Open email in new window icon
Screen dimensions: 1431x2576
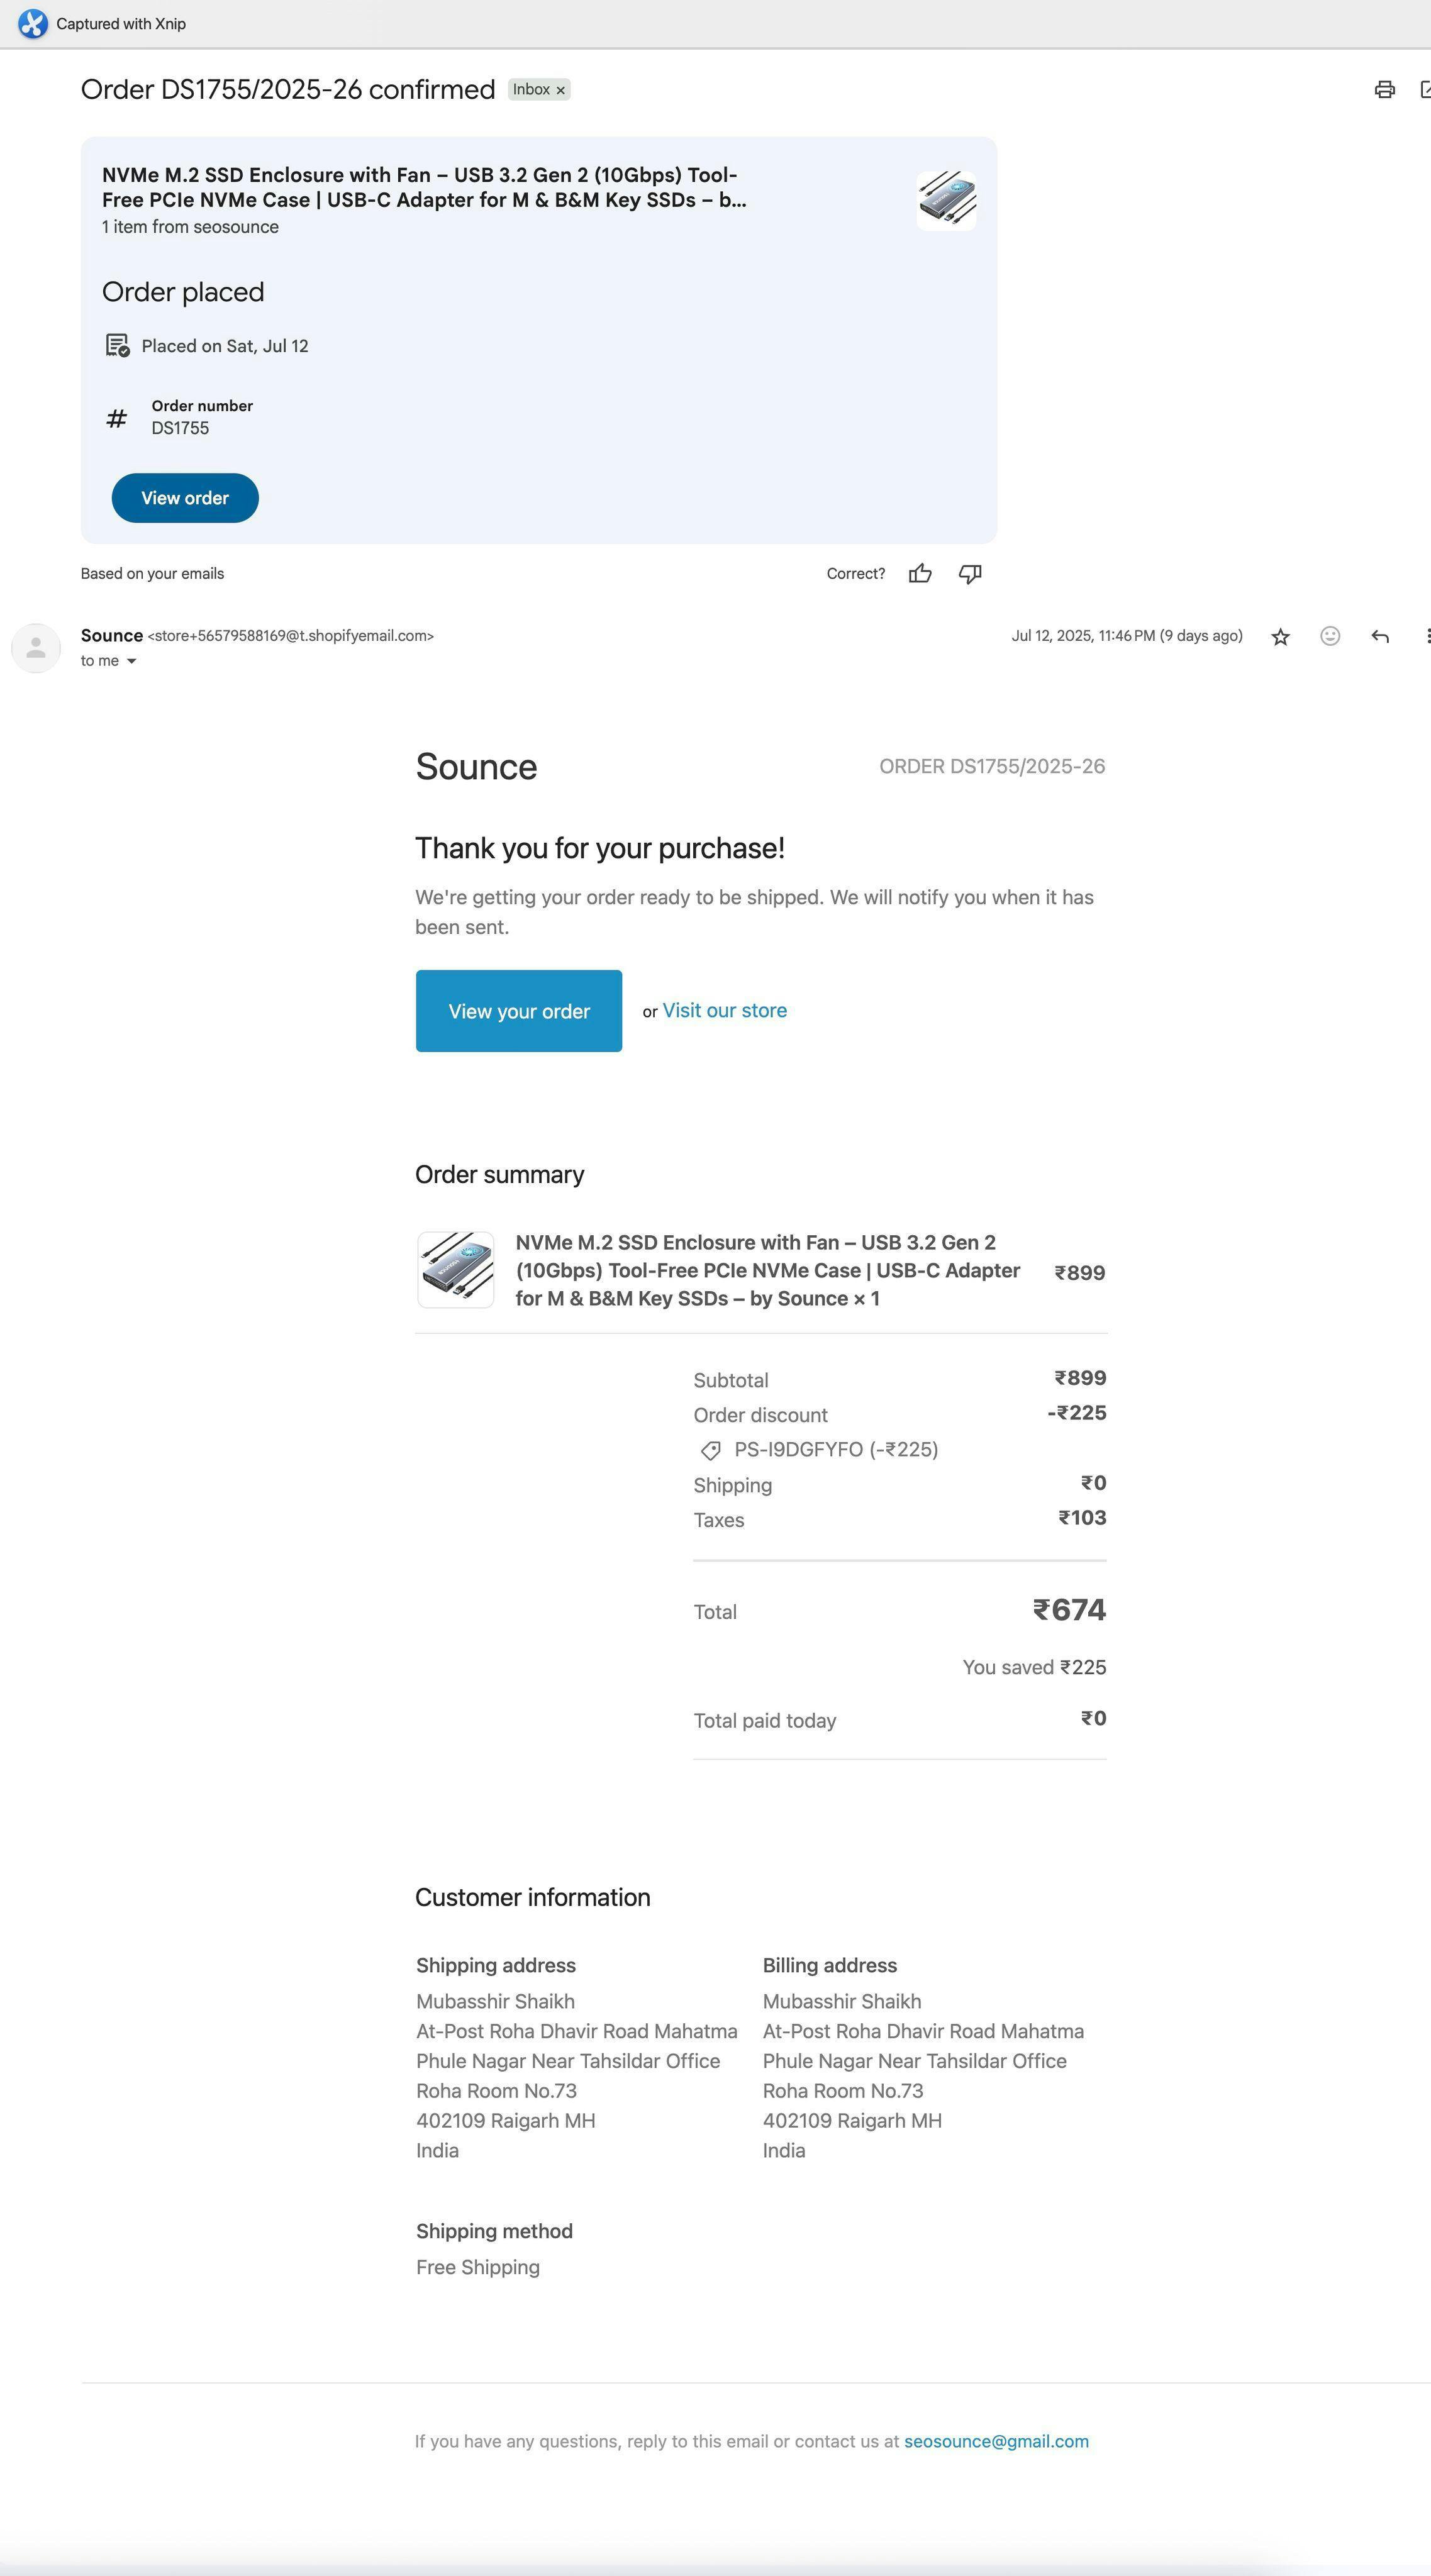tap(1426, 90)
